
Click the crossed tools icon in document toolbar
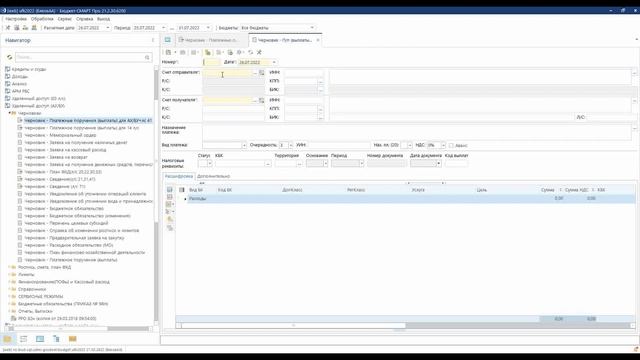pyautogui.click(x=259, y=52)
